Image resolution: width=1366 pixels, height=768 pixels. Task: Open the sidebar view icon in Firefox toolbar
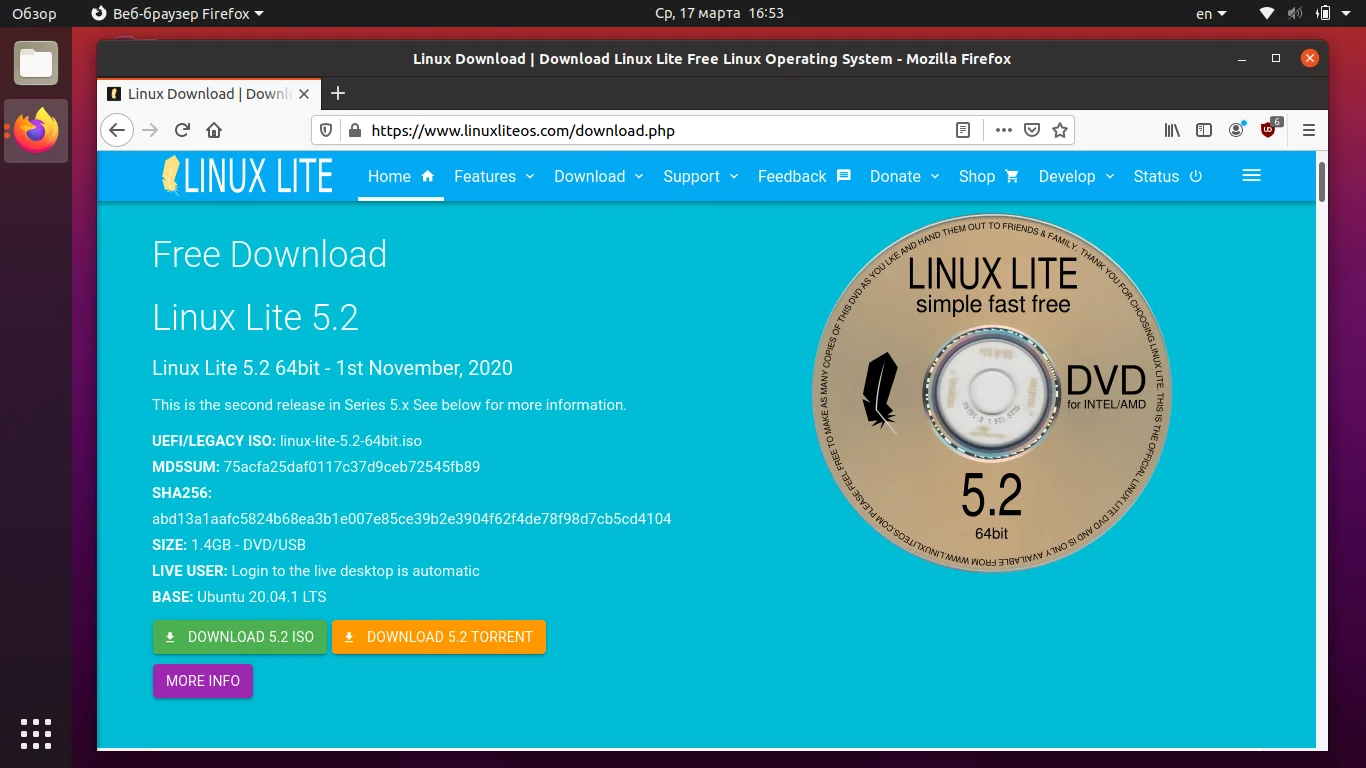click(x=1203, y=130)
